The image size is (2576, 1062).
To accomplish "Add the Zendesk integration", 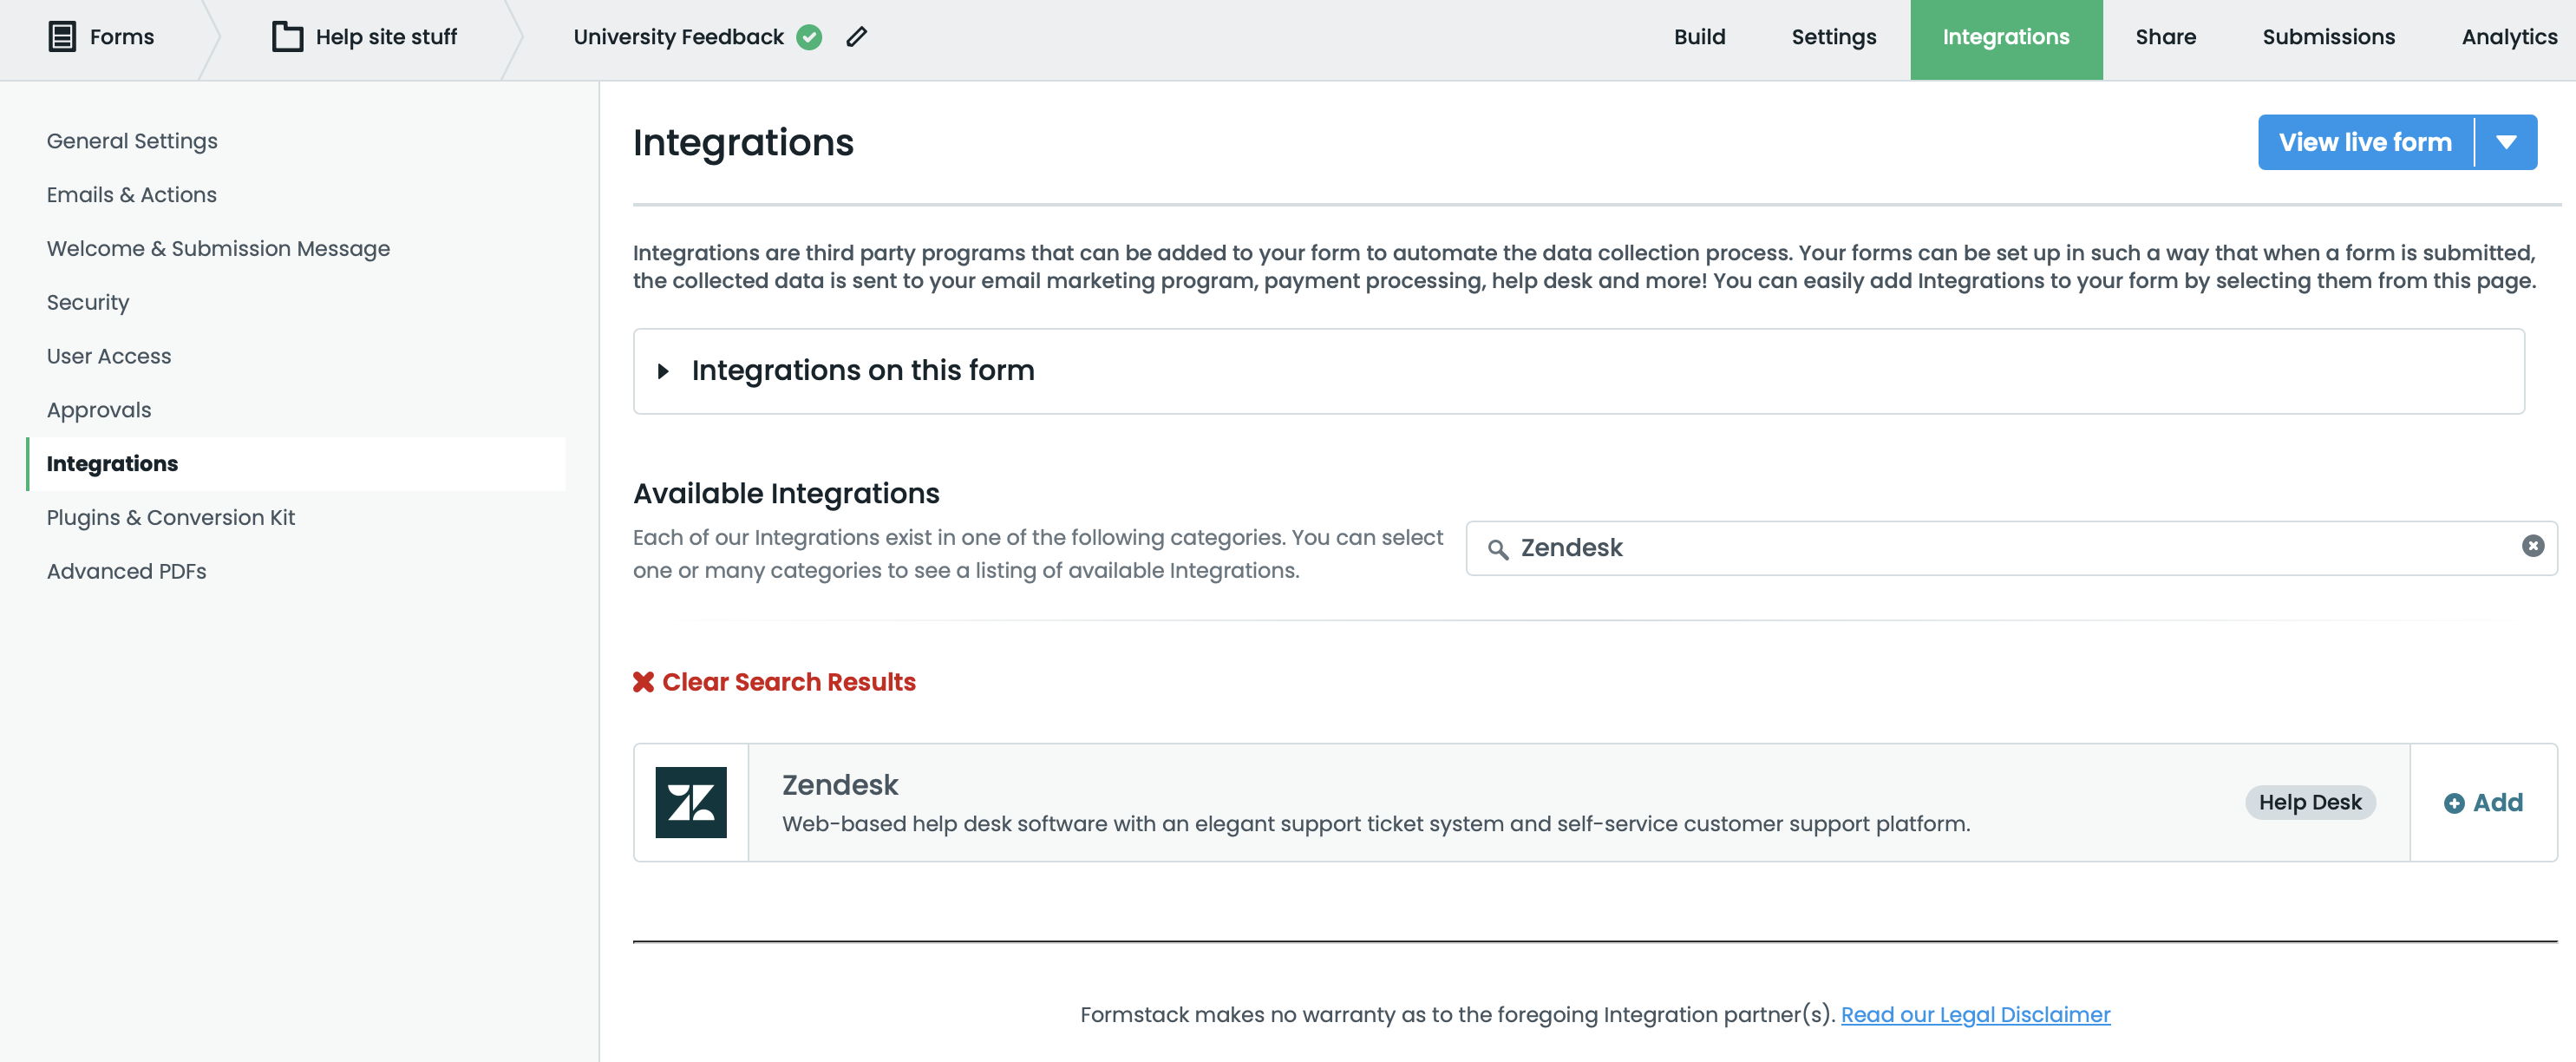I will [x=2483, y=802].
